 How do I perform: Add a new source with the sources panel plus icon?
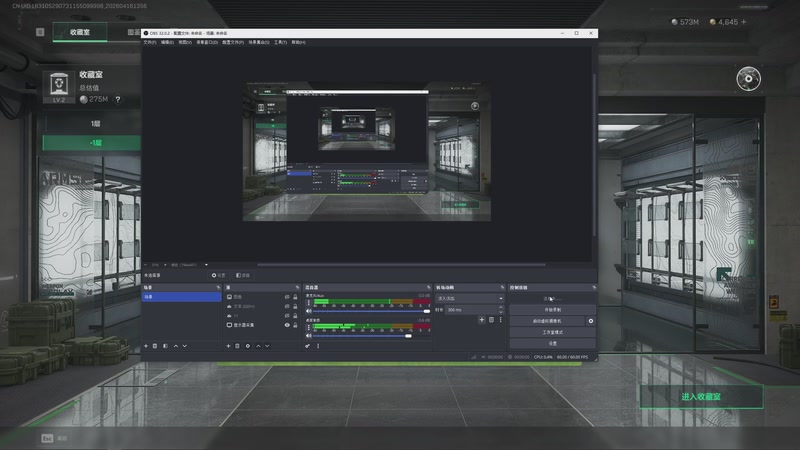(228, 346)
